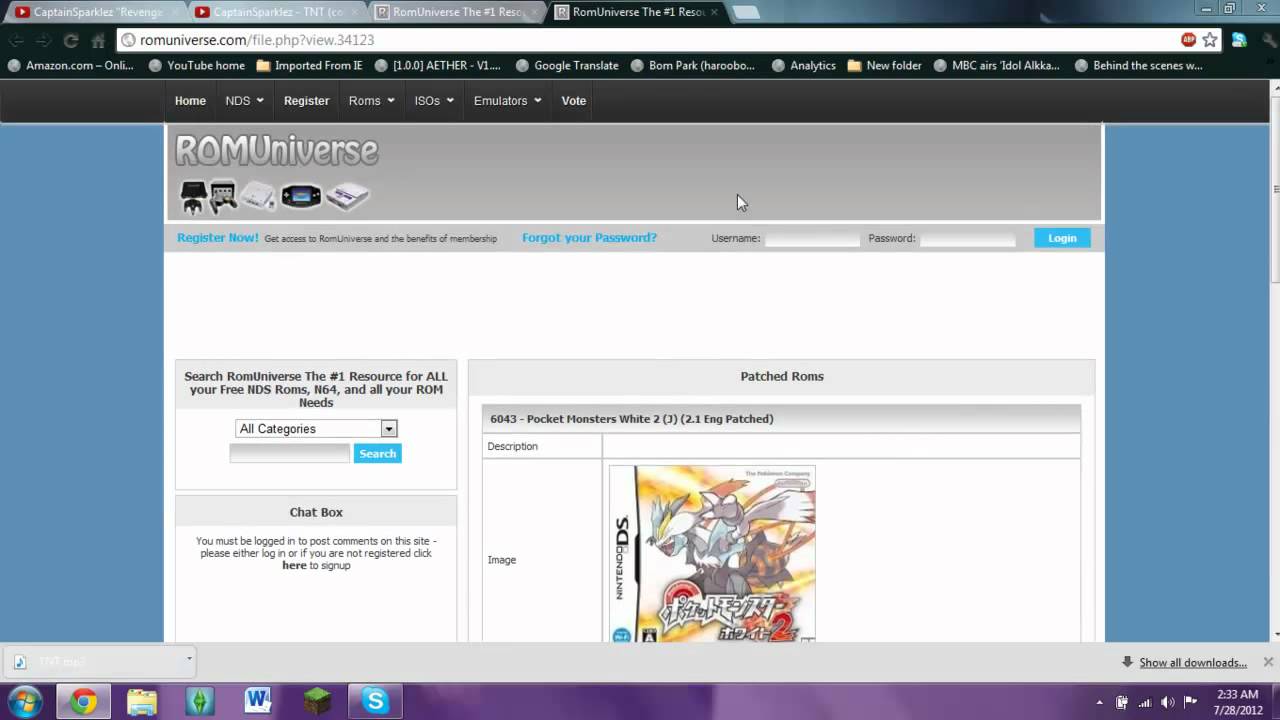1280x720 pixels.
Task: Click the Skype extension icon in Chrome toolbar
Action: click(x=1239, y=40)
